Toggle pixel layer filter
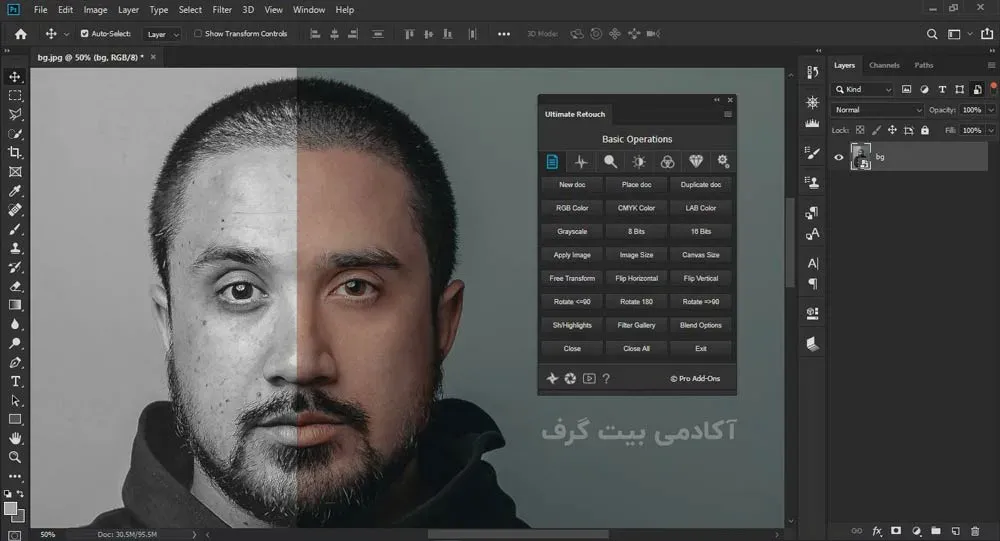 coord(906,89)
